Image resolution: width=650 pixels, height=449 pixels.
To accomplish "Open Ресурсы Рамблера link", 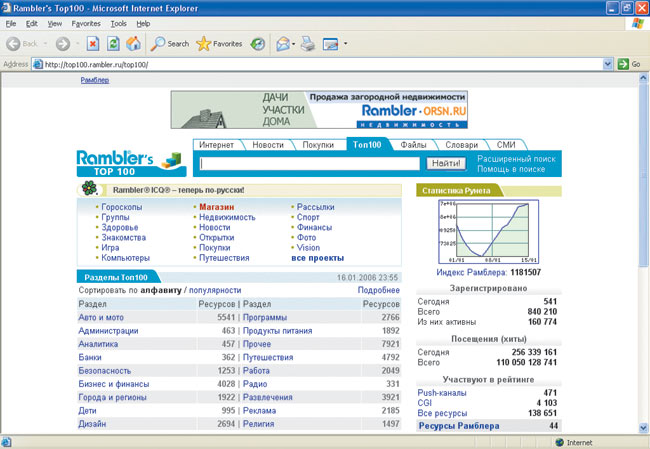I will coord(459,426).
